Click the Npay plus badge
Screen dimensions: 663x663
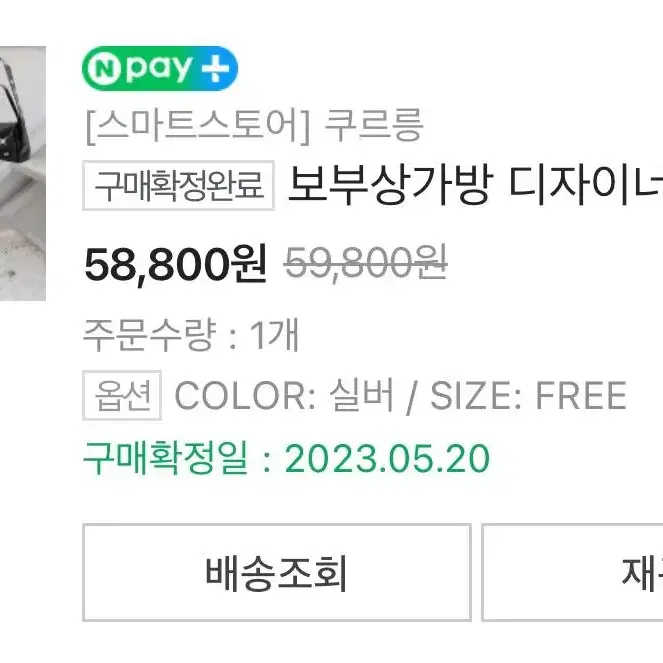[x=160, y=68]
